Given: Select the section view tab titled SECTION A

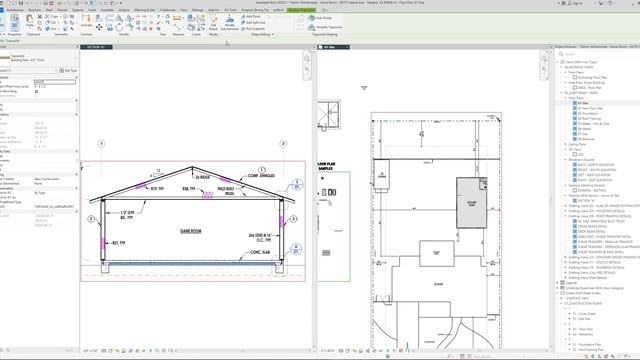Looking at the screenshot, I should [96, 47].
